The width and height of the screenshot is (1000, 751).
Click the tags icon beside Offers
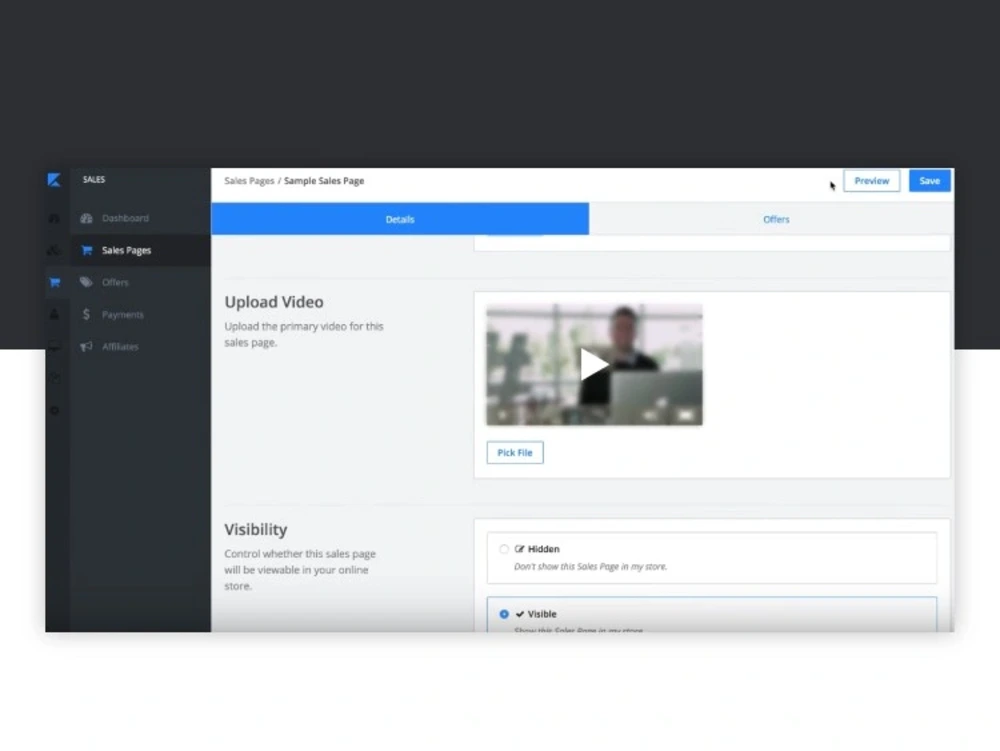pyautogui.click(x=87, y=282)
